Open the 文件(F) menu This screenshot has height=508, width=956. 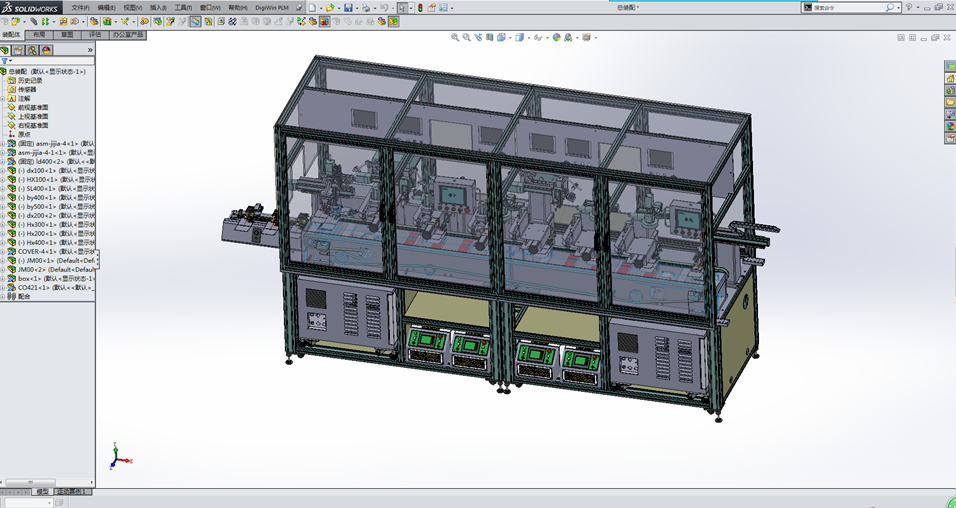(x=80, y=7)
